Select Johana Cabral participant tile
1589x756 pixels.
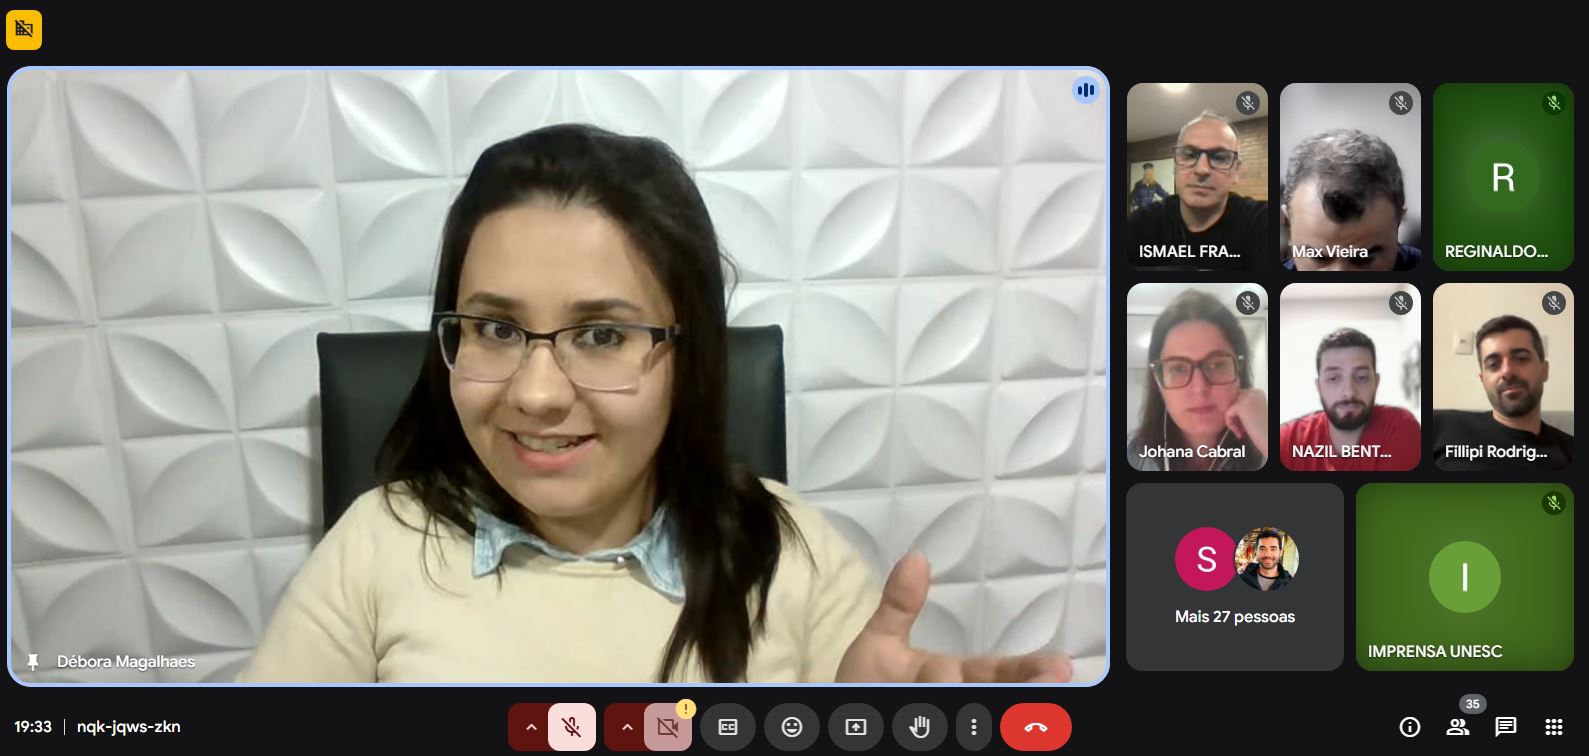tap(1197, 377)
